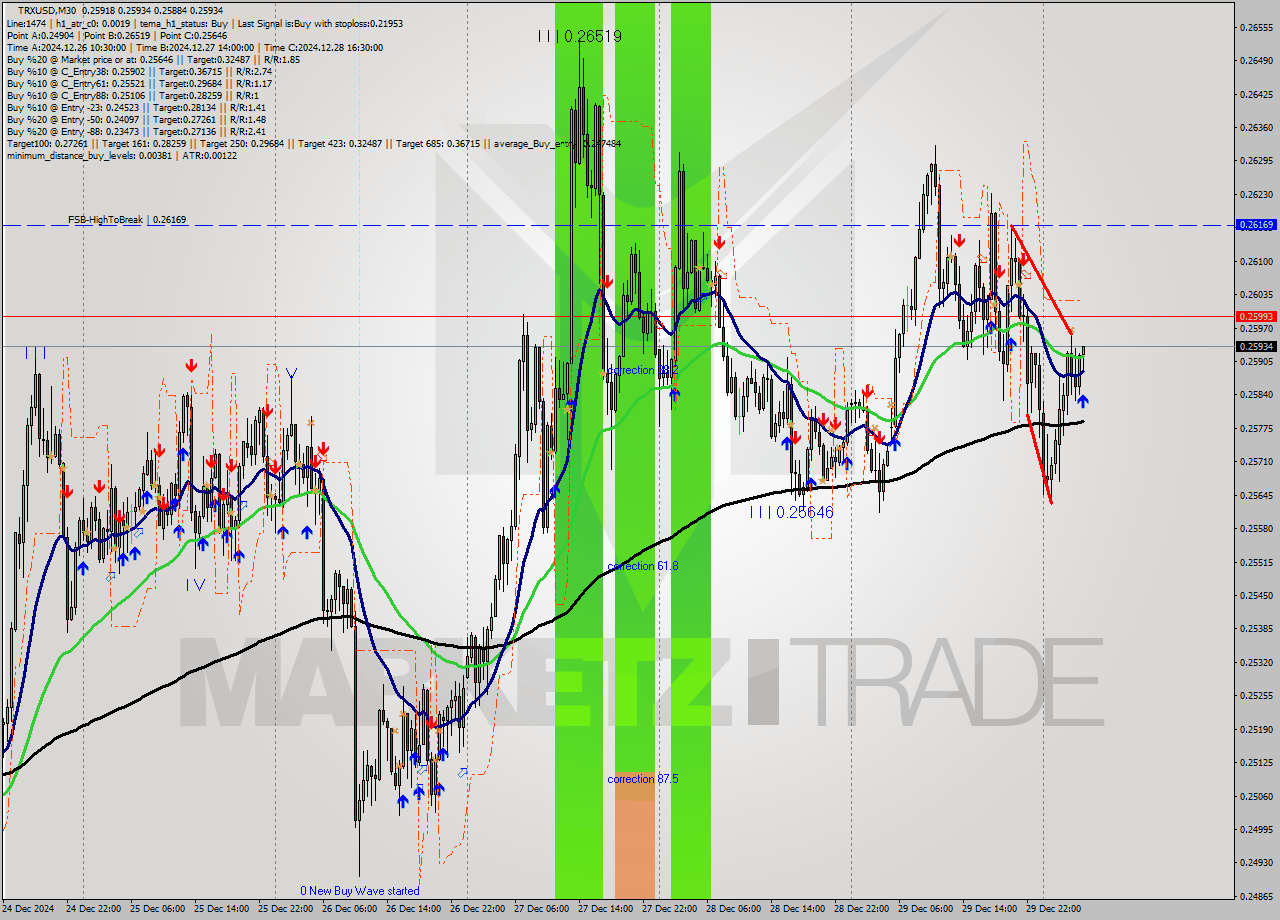This screenshot has width=1280, height=920.
Task: Click the 0.25645 price scale label
Action: (1256, 495)
